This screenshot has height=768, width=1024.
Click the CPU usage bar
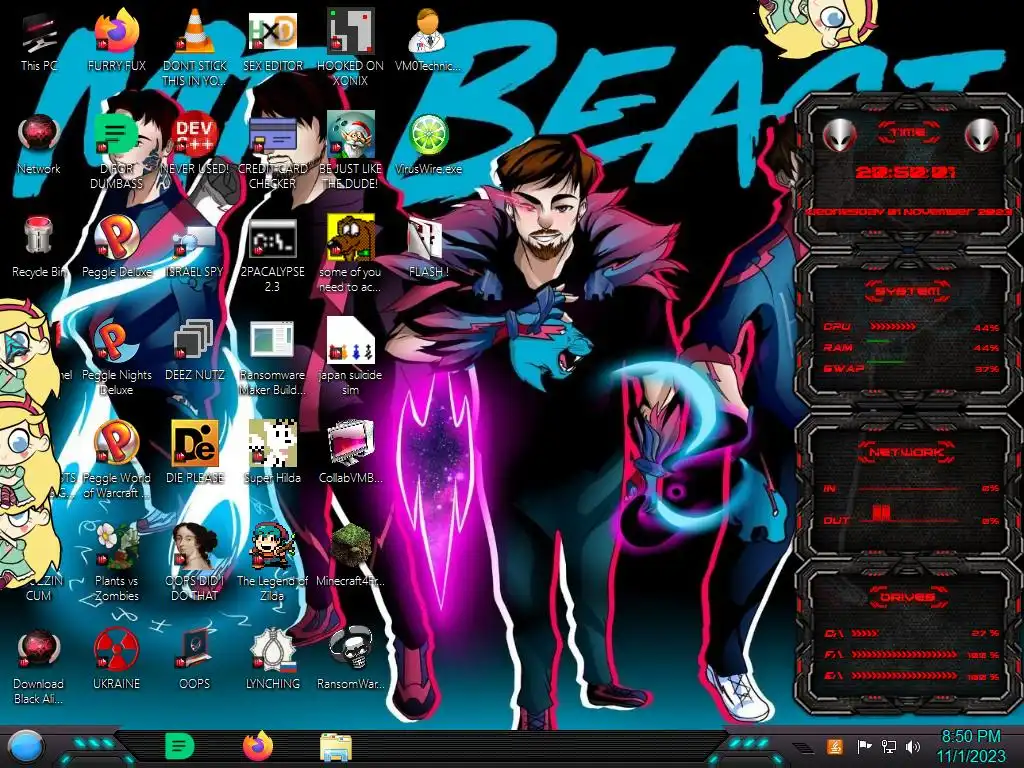893,327
